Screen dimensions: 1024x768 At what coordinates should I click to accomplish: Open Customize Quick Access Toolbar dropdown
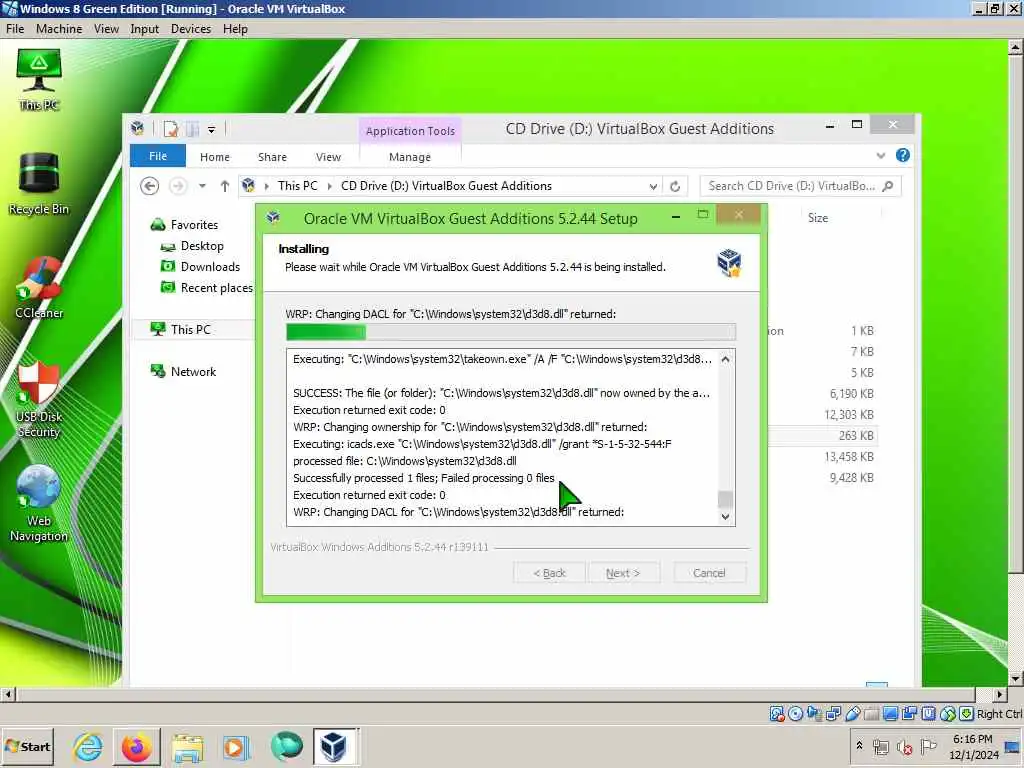212,129
